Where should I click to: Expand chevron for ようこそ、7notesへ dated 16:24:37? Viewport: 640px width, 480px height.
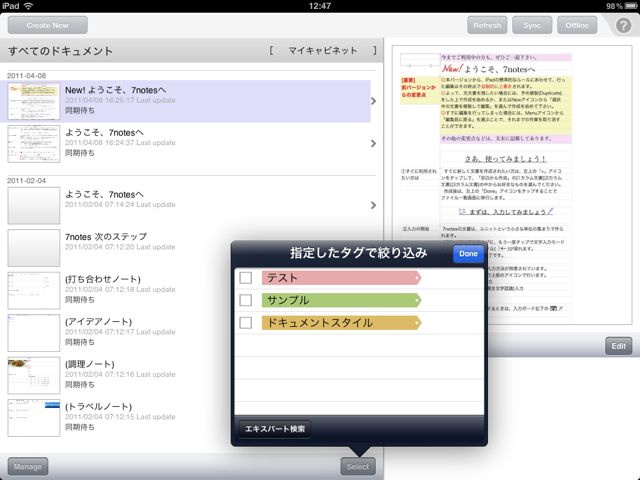coord(373,143)
